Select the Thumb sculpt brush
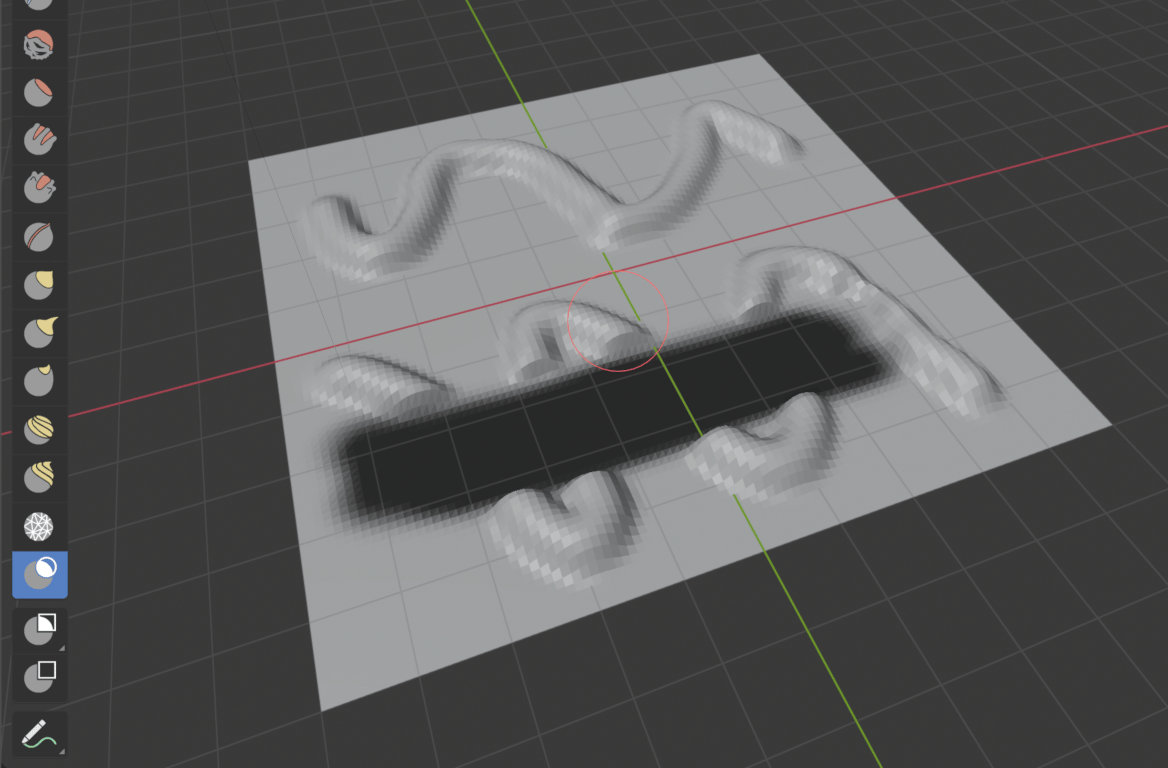Screen dimensions: 1168x768 39,379
